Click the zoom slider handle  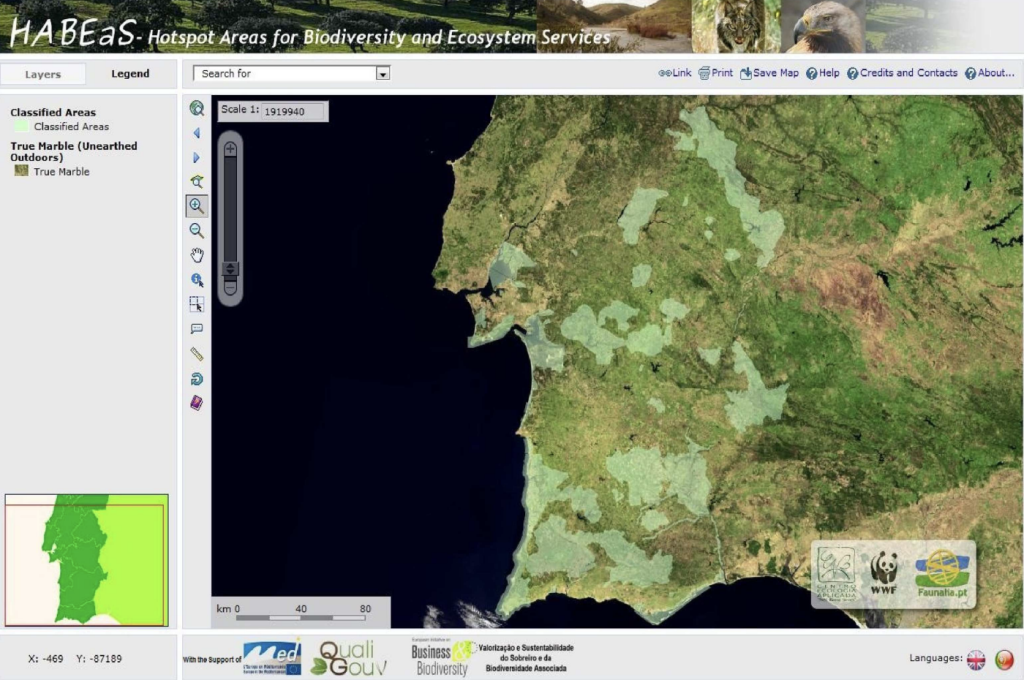tap(230, 268)
